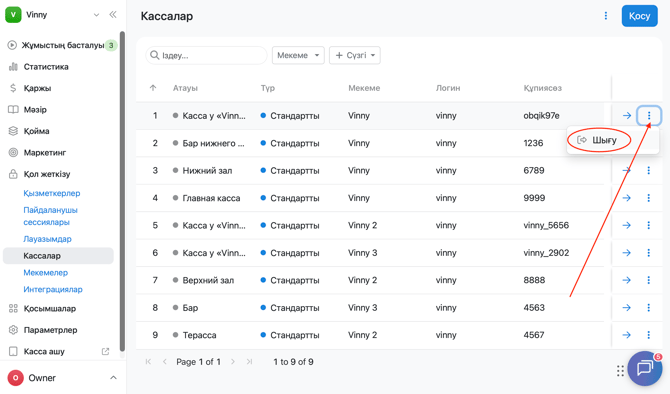
Task: Open arrow for Бар row 8
Action: pyautogui.click(x=627, y=307)
